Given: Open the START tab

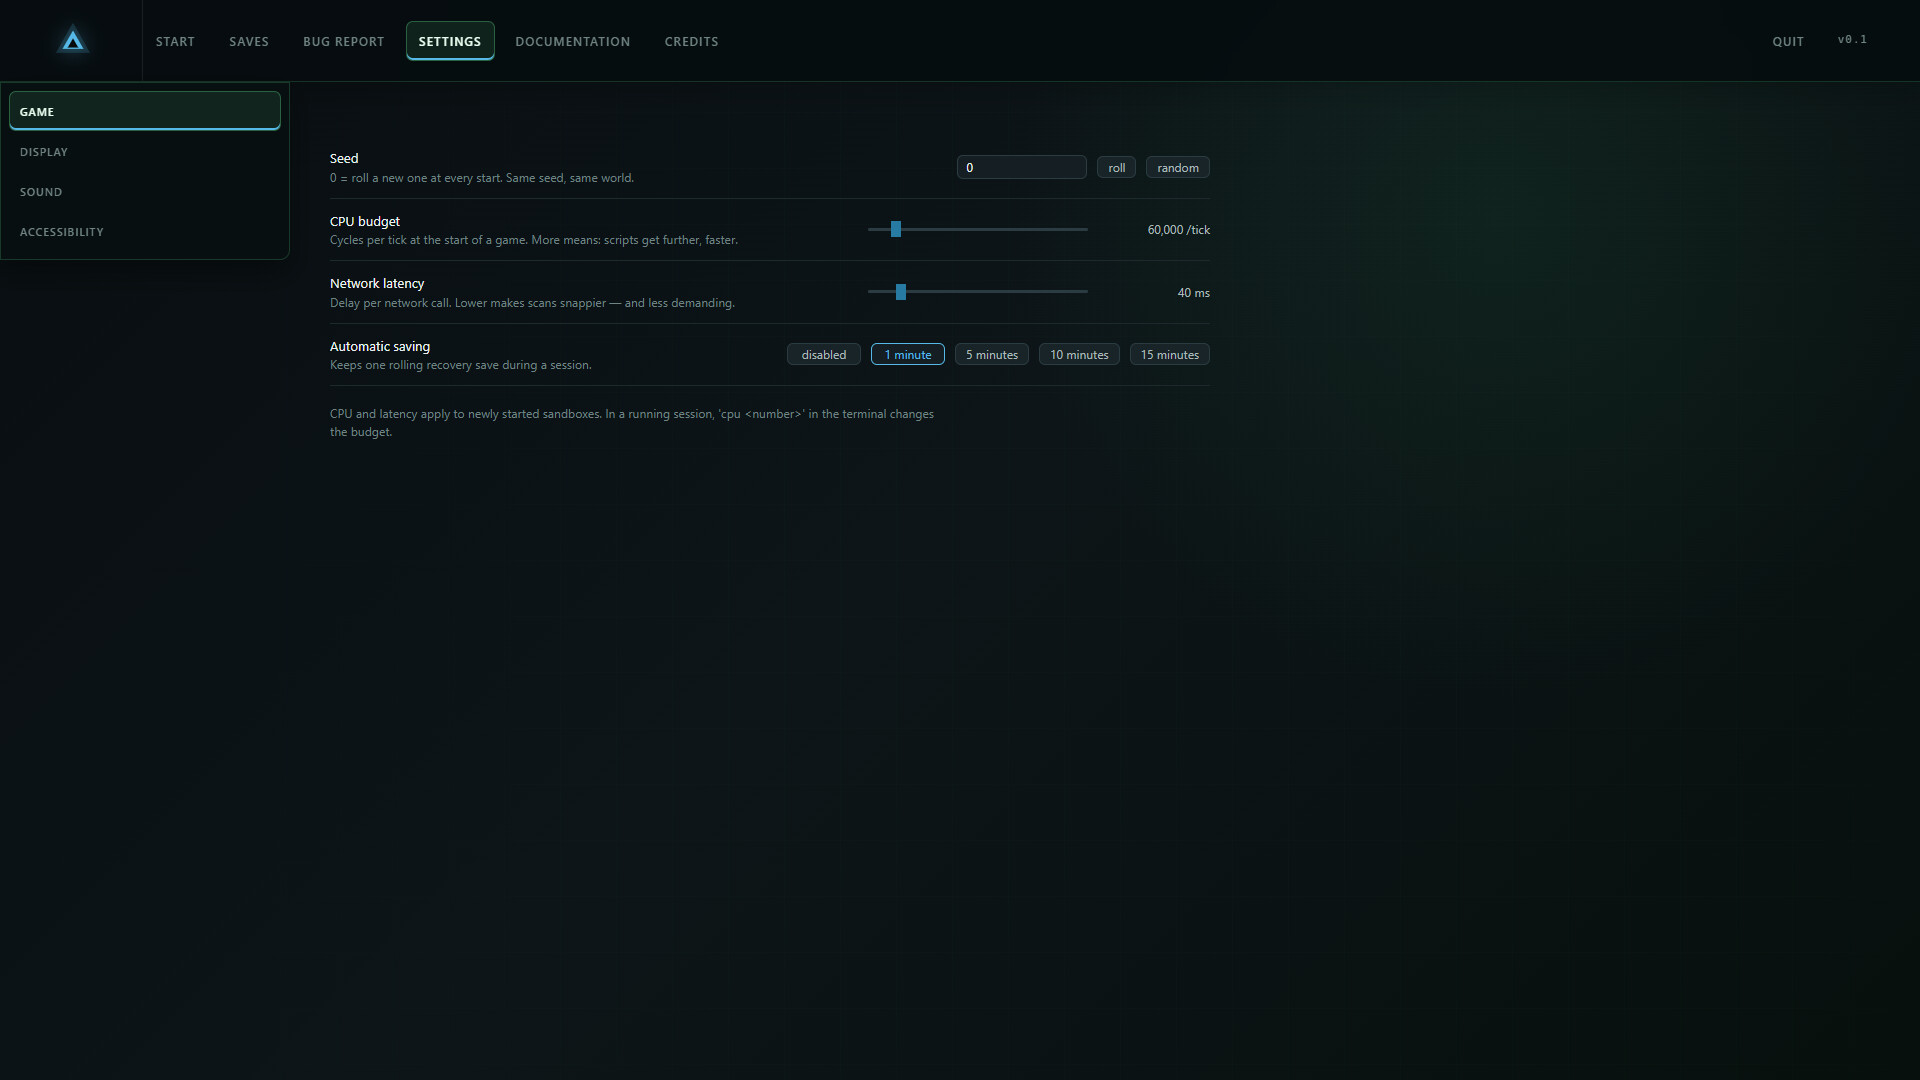Looking at the screenshot, I should 175,41.
